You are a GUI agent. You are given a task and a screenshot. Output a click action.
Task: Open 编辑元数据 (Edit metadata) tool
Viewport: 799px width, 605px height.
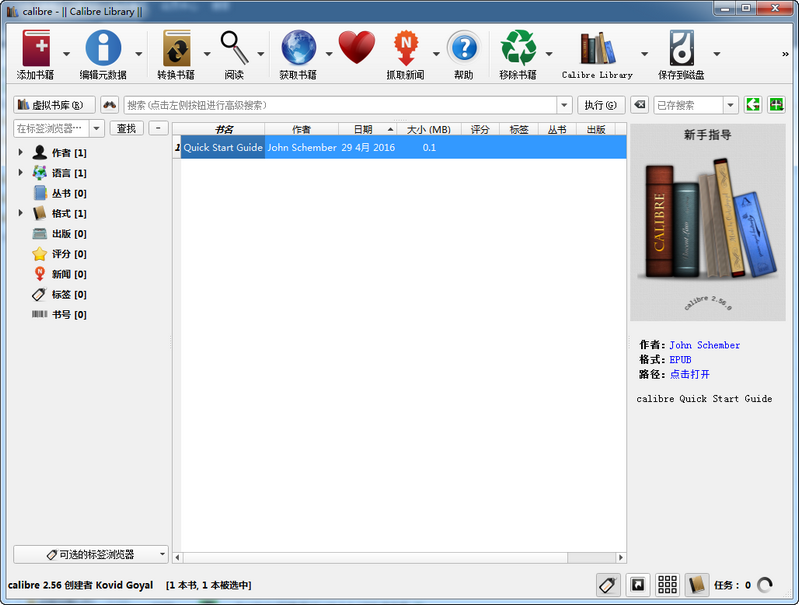coord(103,50)
